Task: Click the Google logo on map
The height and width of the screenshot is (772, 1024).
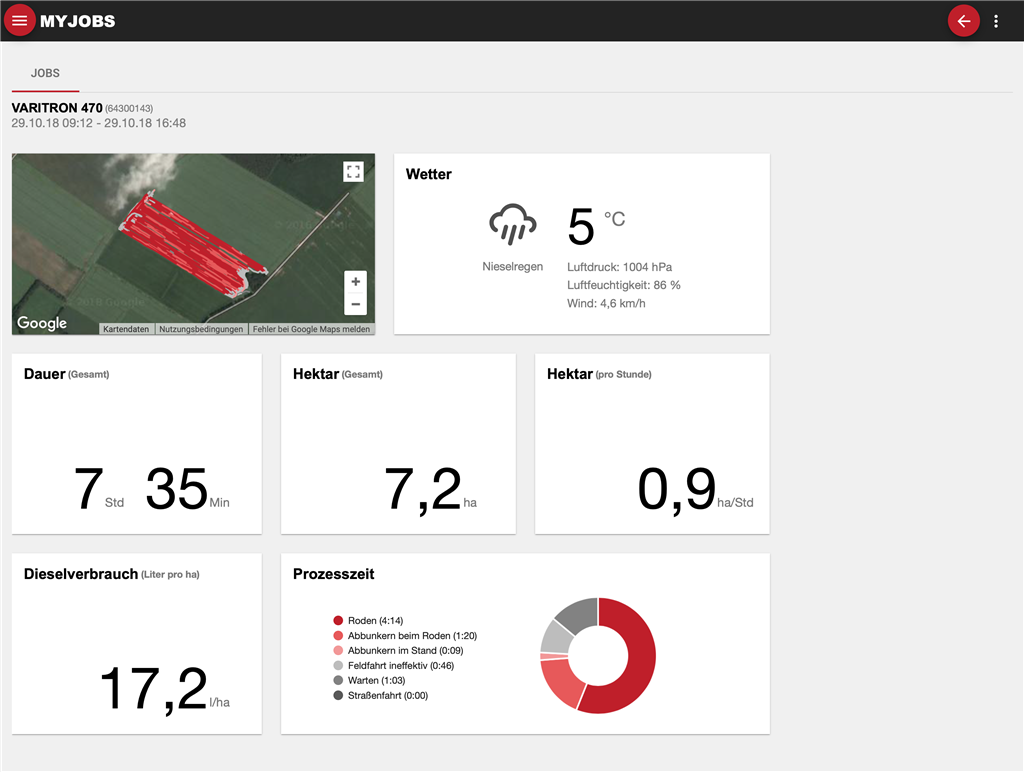Action: pyautogui.click(x=42, y=323)
